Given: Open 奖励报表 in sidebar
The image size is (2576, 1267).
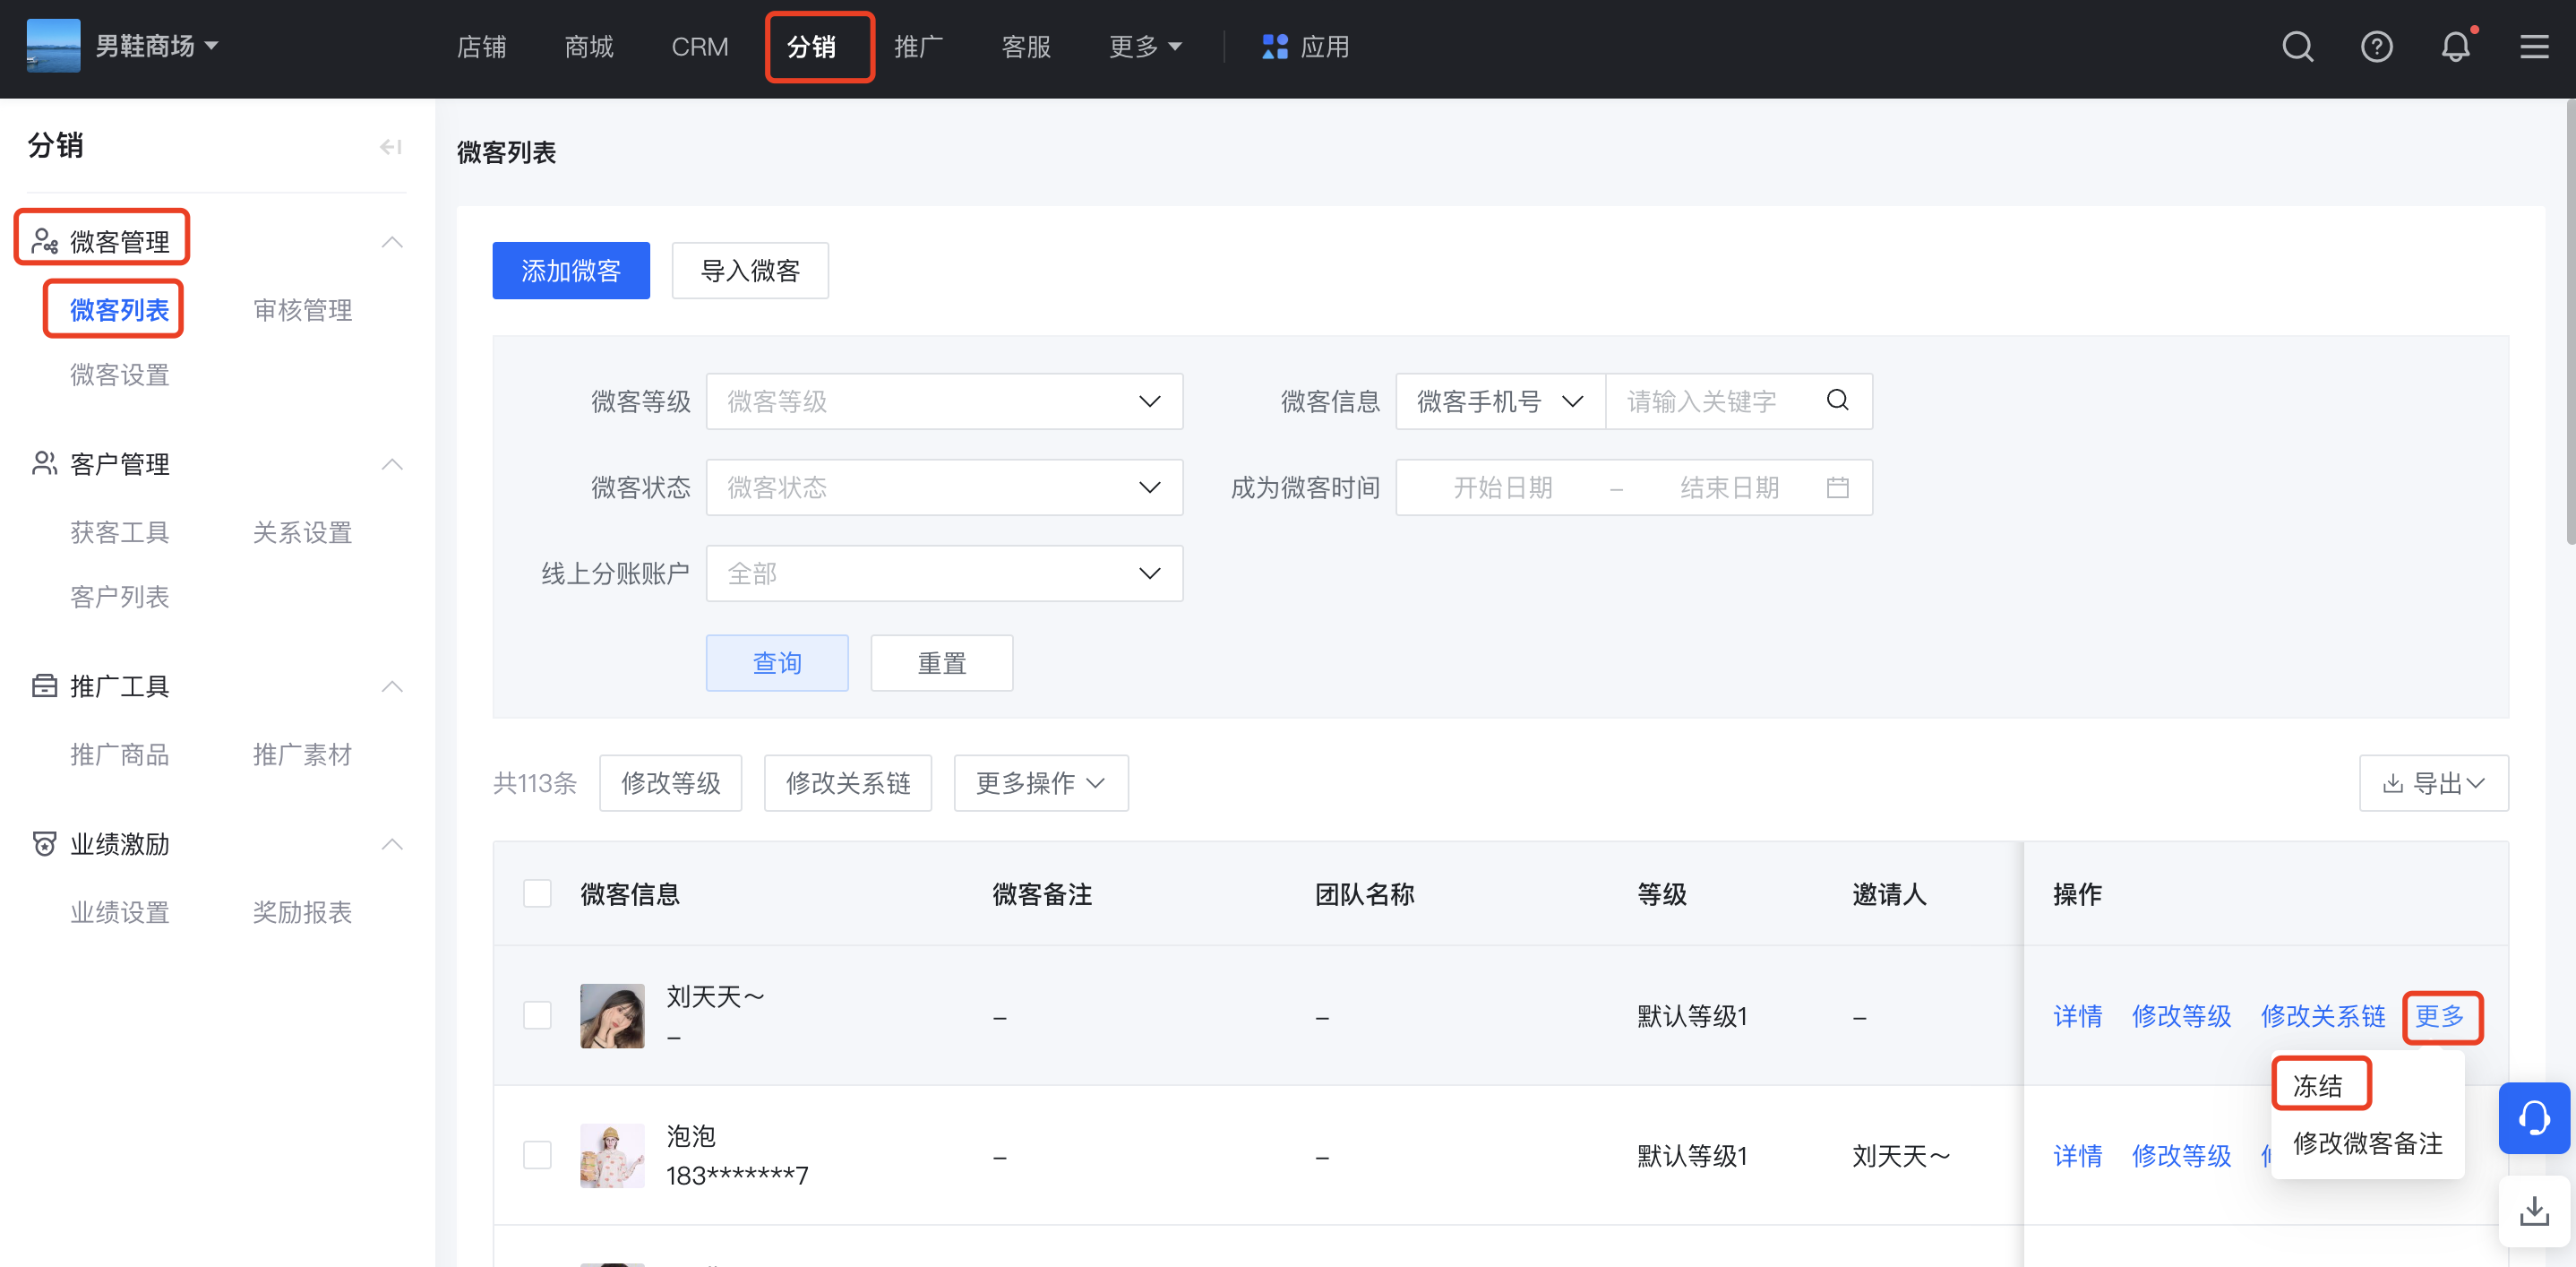Looking at the screenshot, I should 302,912.
